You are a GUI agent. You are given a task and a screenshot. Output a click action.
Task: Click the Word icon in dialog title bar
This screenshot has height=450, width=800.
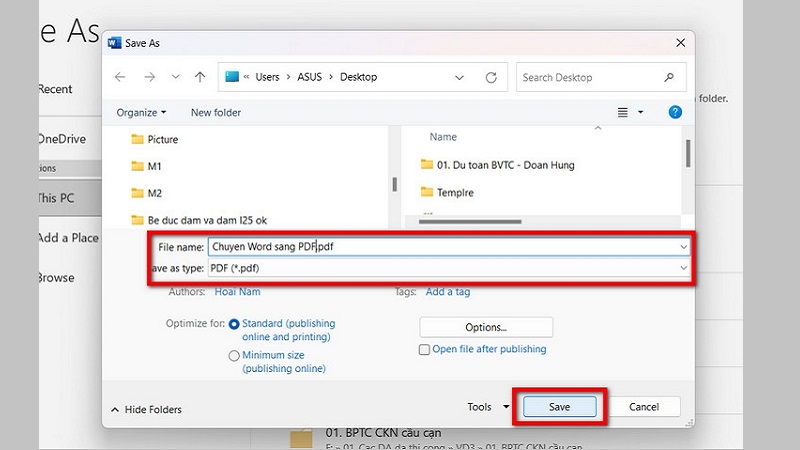click(x=114, y=43)
